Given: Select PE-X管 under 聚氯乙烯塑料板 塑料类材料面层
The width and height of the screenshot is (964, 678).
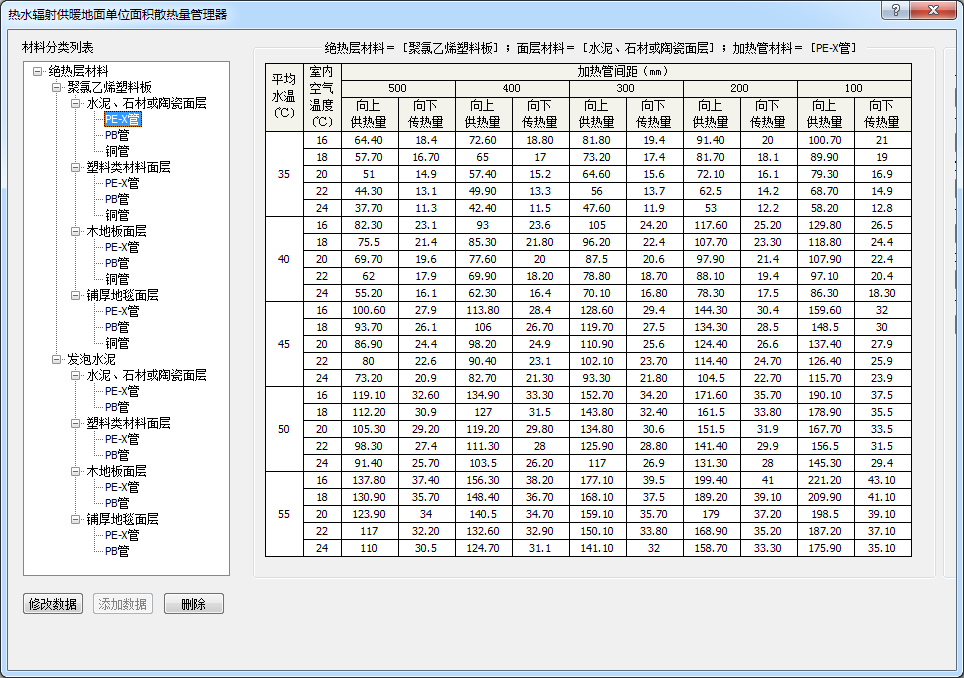Looking at the screenshot, I should pyautogui.click(x=122, y=183).
